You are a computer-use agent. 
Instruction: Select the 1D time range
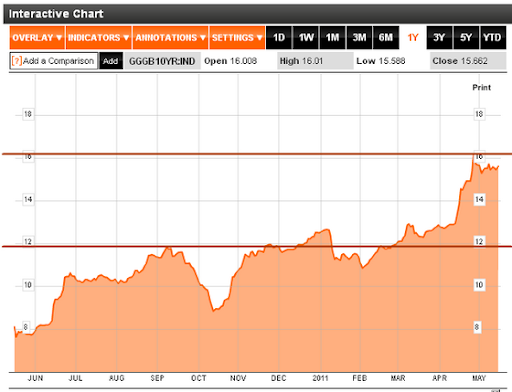point(279,38)
